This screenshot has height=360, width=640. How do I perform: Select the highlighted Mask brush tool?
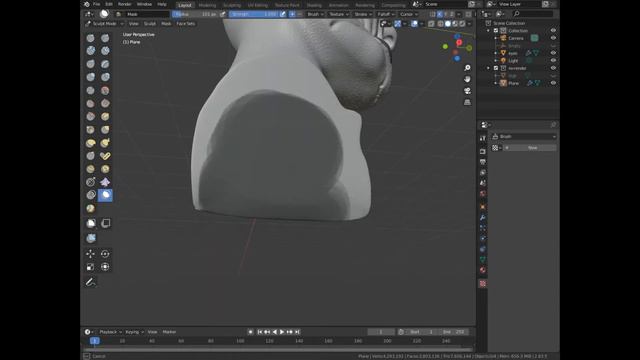click(x=105, y=195)
